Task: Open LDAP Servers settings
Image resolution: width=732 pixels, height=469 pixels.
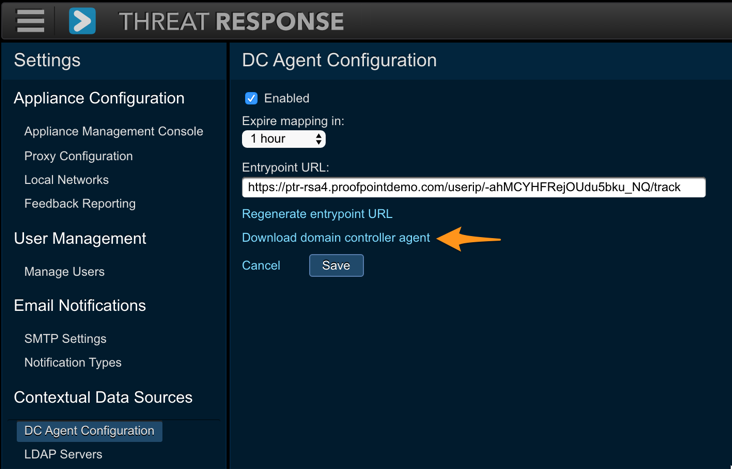Action: 63,454
